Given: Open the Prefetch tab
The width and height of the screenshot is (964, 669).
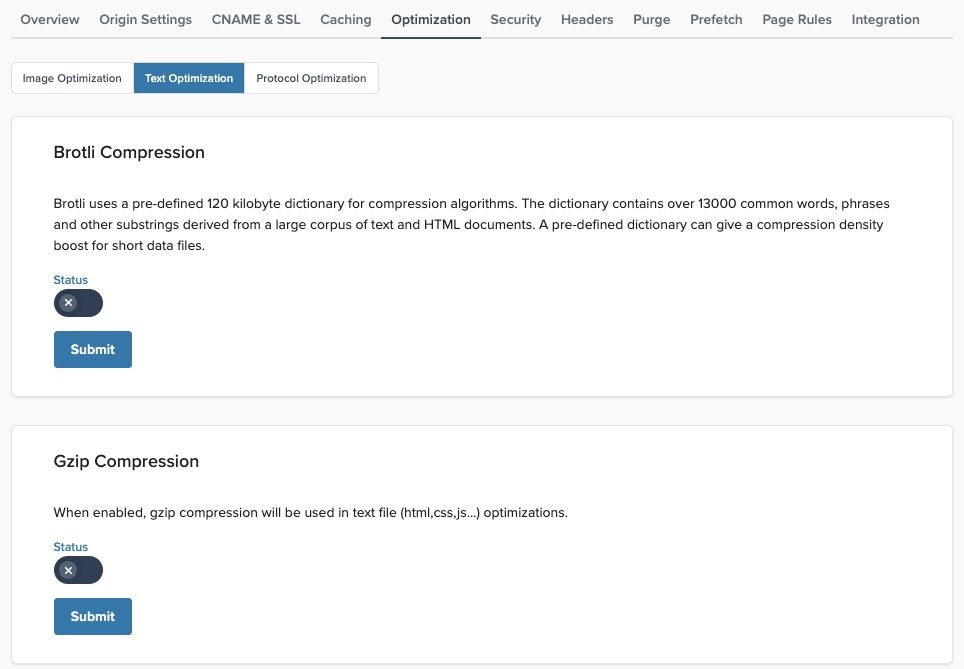Looking at the screenshot, I should click(716, 19).
